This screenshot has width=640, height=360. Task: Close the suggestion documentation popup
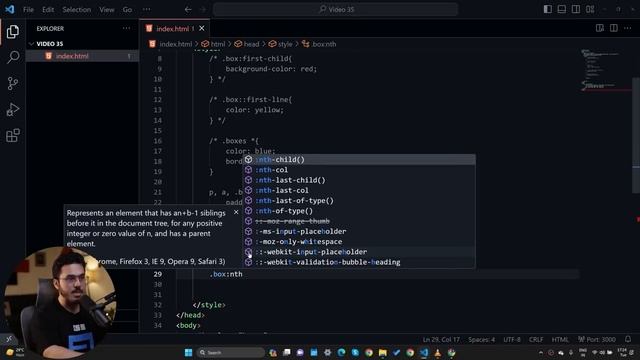236,212
